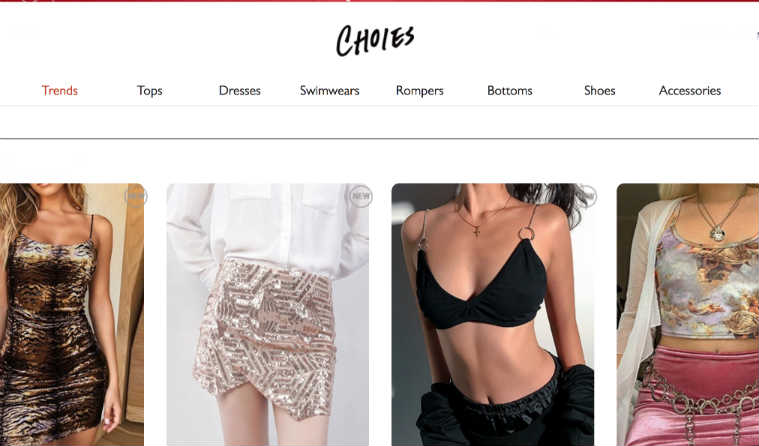Select the Accessories category

point(690,91)
